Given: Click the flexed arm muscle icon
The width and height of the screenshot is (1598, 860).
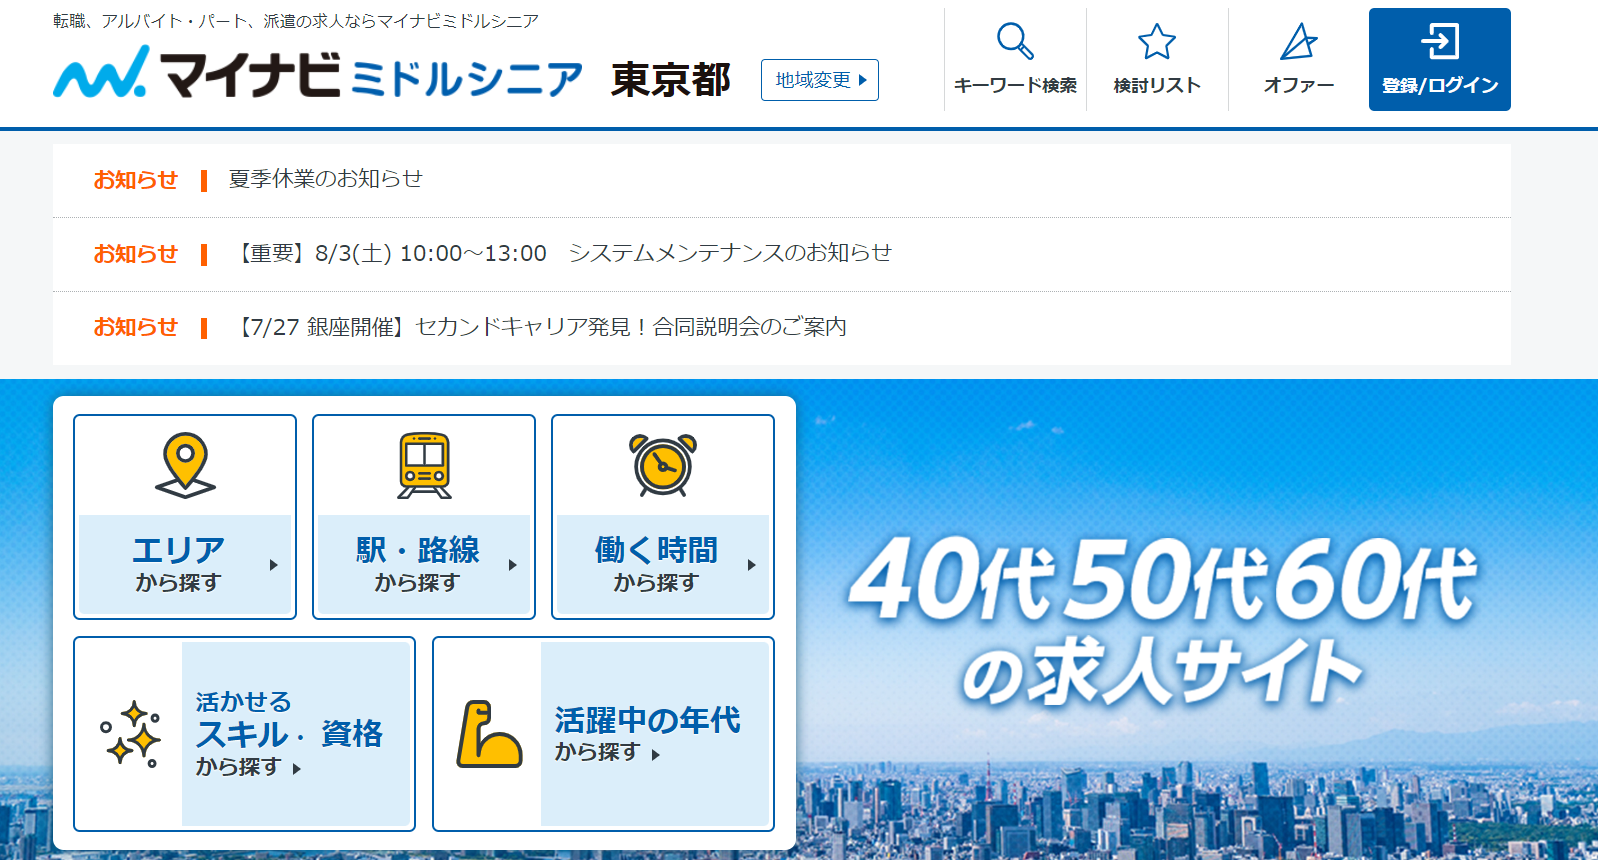Looking at the screenshot, I should (x=488, y=734).
